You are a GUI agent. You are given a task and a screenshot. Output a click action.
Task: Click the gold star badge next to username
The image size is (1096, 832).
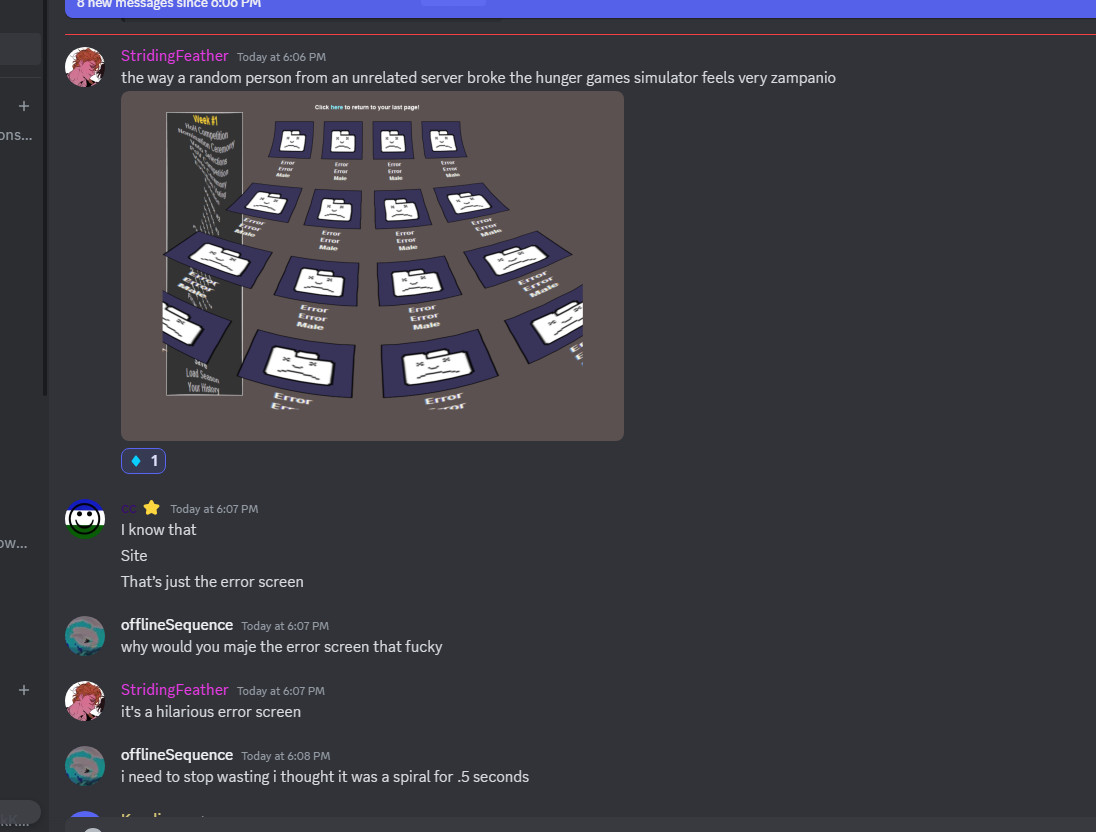[152, 508]
